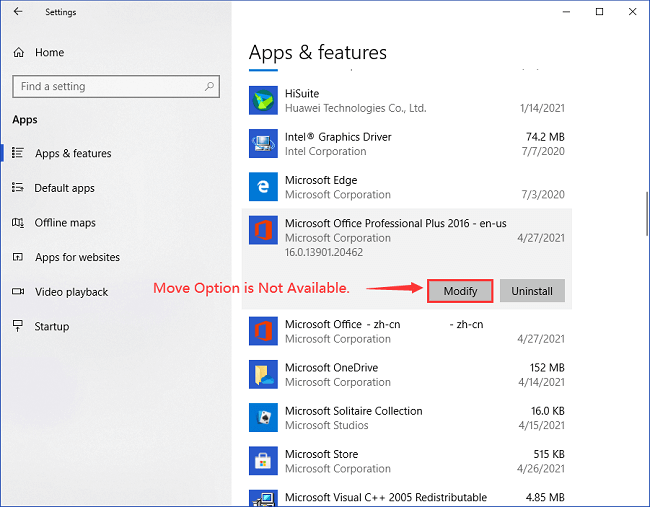Viewport: 650px width, 507px height.
Task: Select the Intel Graphics Driver icon
Action: pos(263,144)
